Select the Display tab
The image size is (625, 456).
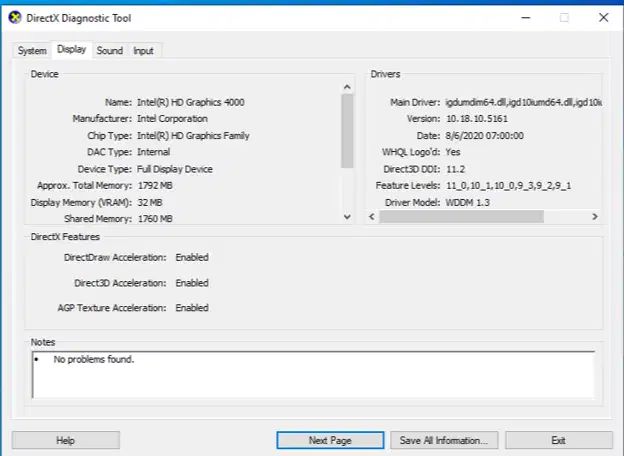click(x=72, y=50)
